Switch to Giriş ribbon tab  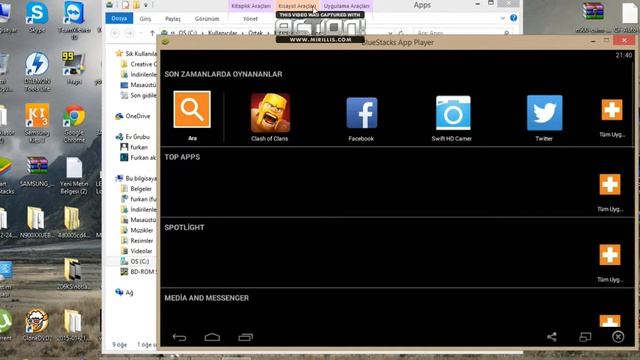(x=145, y=19)
